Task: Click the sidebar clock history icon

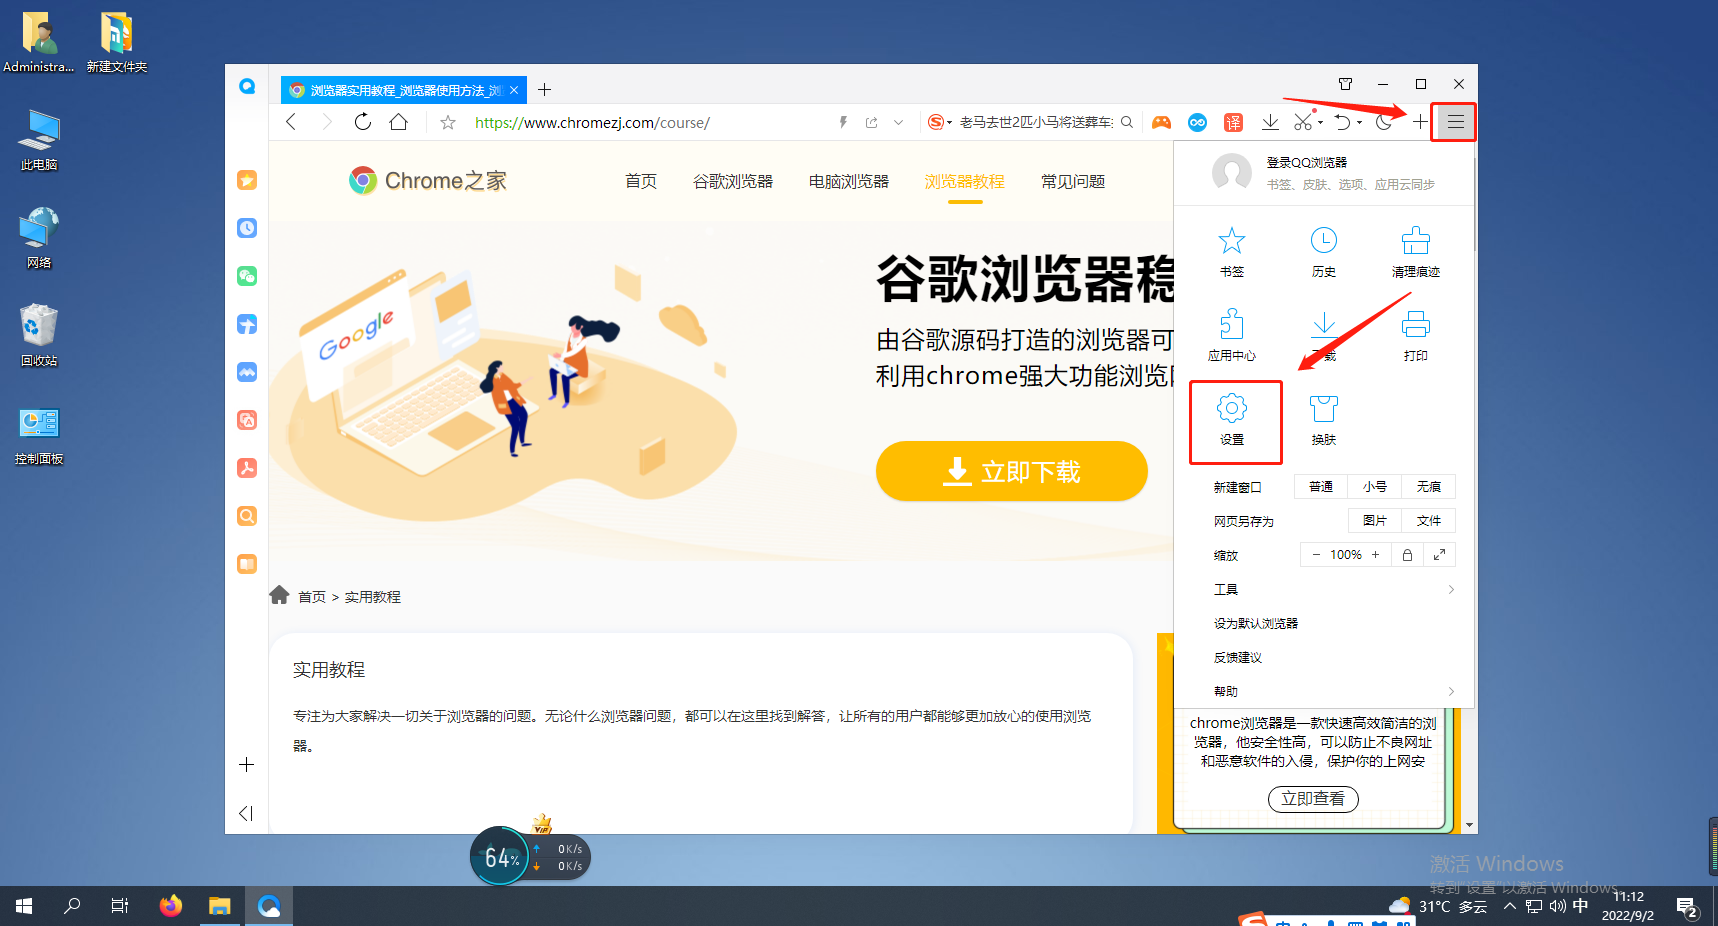Action: click(247, 228)
